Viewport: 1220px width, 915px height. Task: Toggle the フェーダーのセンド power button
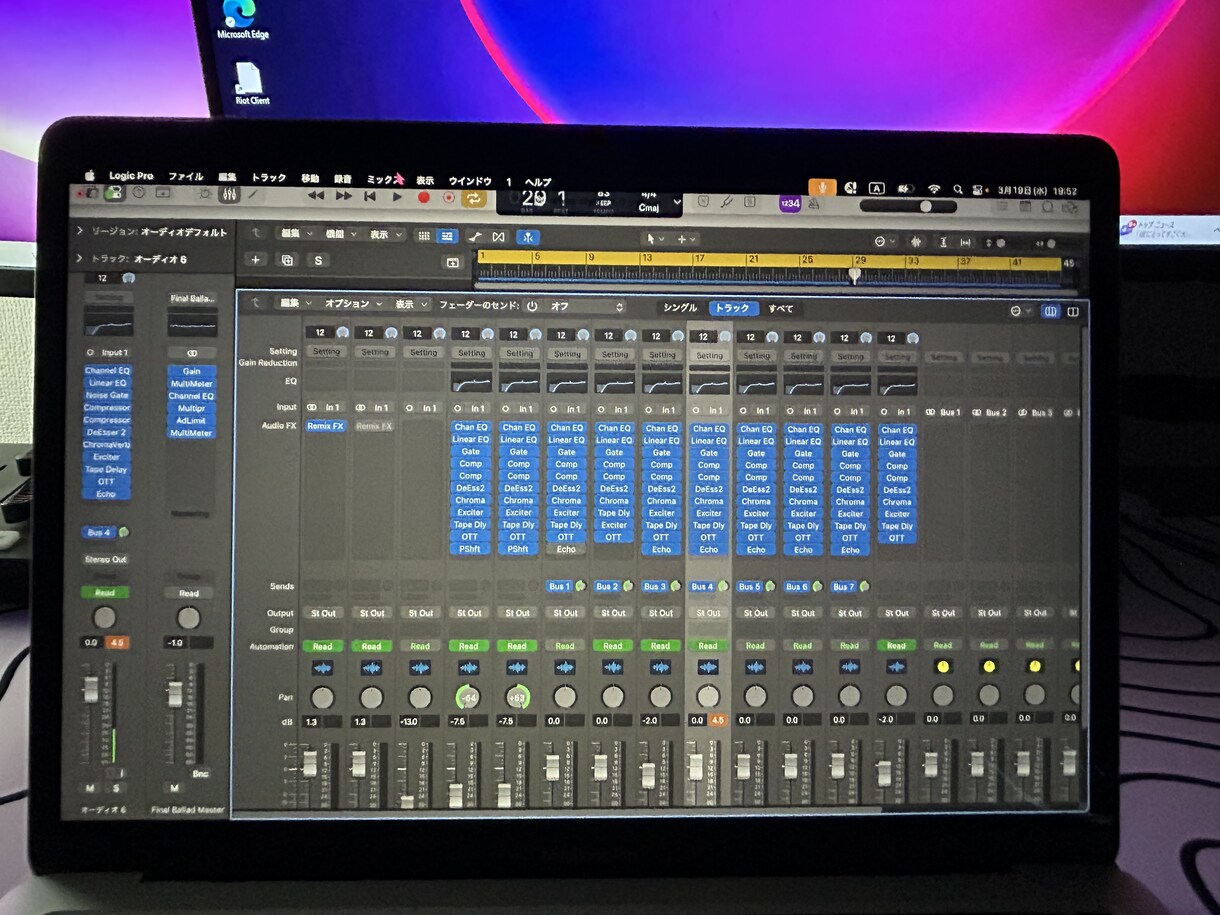click(532, 306)
